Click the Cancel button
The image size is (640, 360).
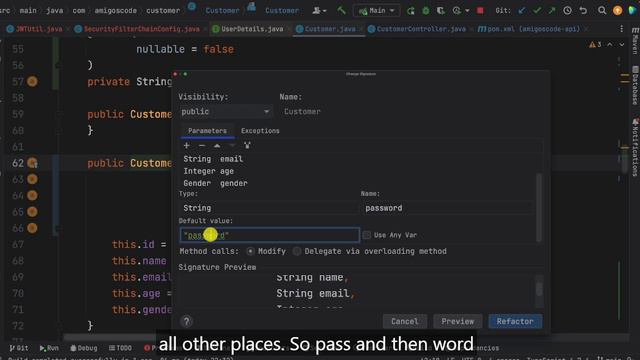404,321
